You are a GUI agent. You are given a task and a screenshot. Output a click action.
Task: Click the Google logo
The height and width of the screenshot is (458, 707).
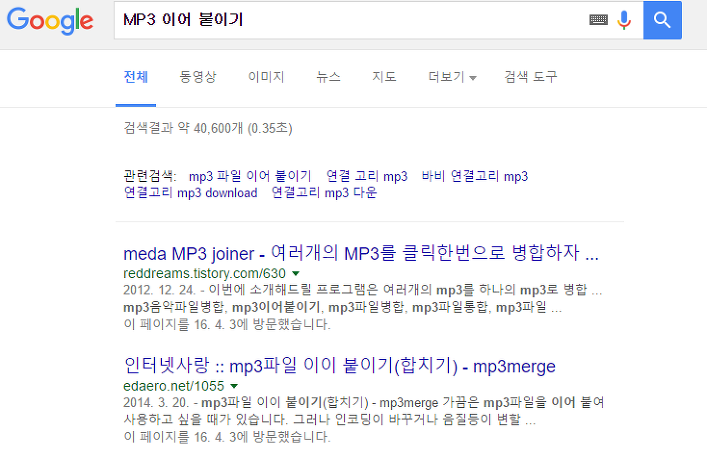click(x=50, y=21)
